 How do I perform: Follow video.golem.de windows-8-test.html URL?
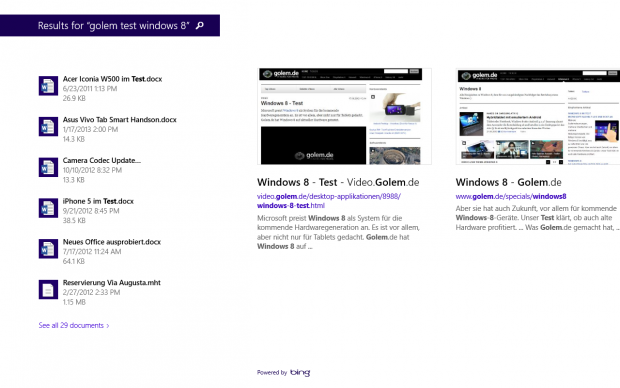pos(329,201)
